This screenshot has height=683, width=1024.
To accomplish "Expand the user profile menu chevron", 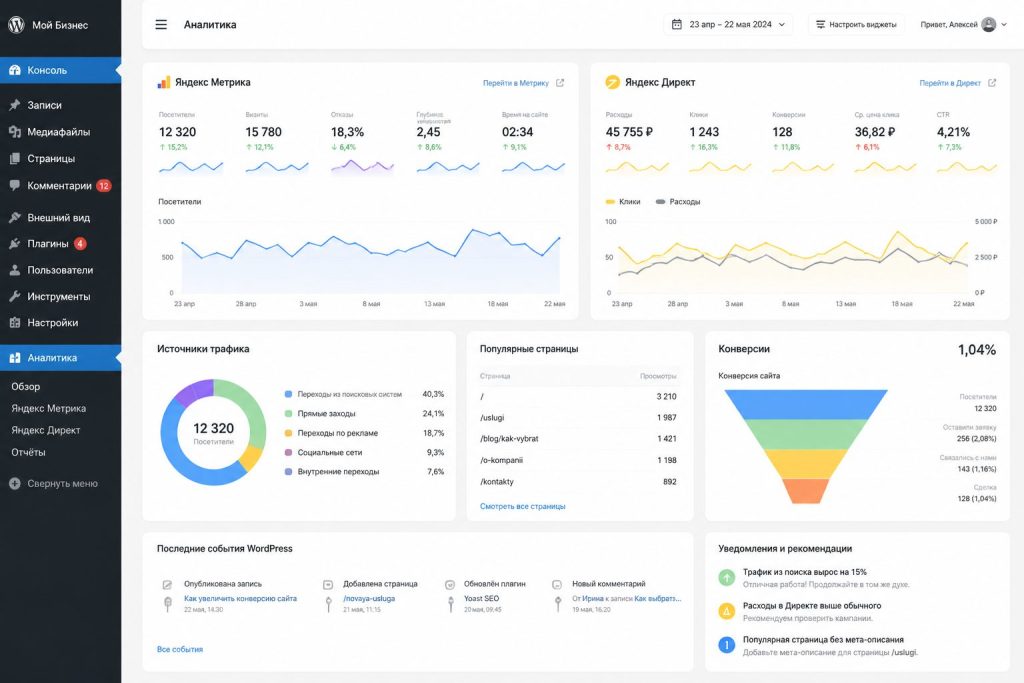I will click(1004, 25).
